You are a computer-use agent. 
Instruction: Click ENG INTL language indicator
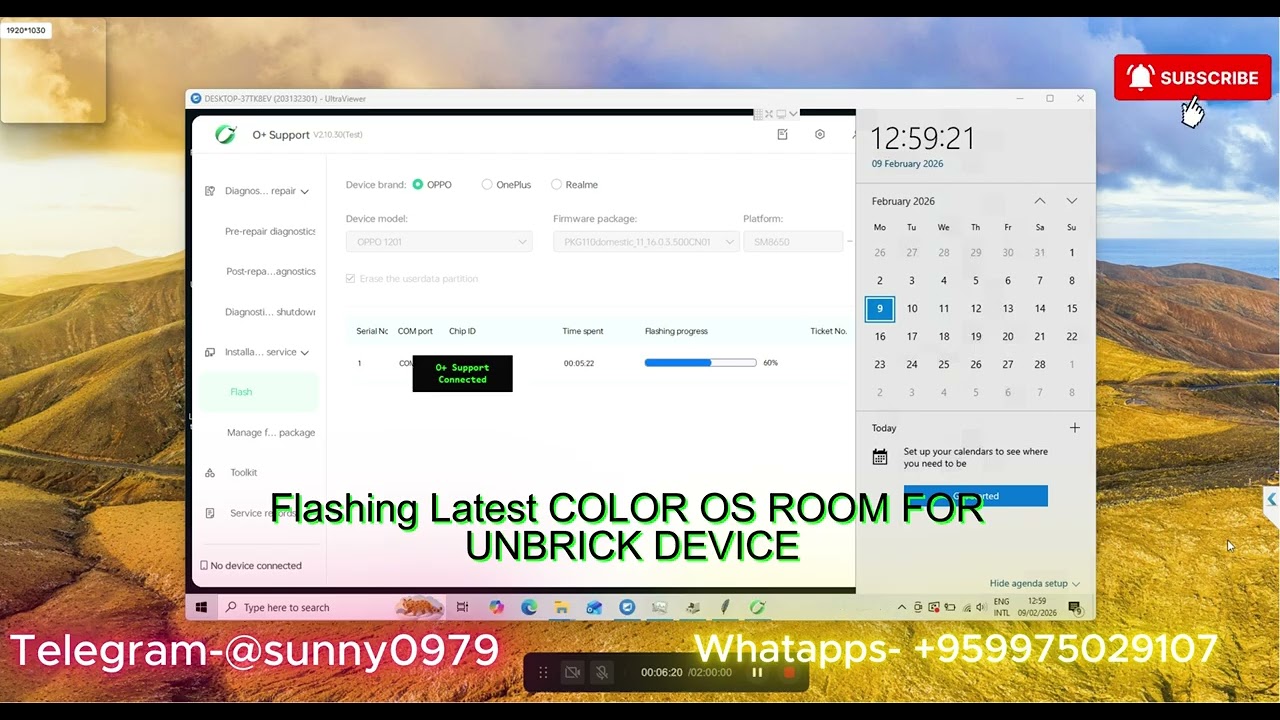(x=1001, y=607)
